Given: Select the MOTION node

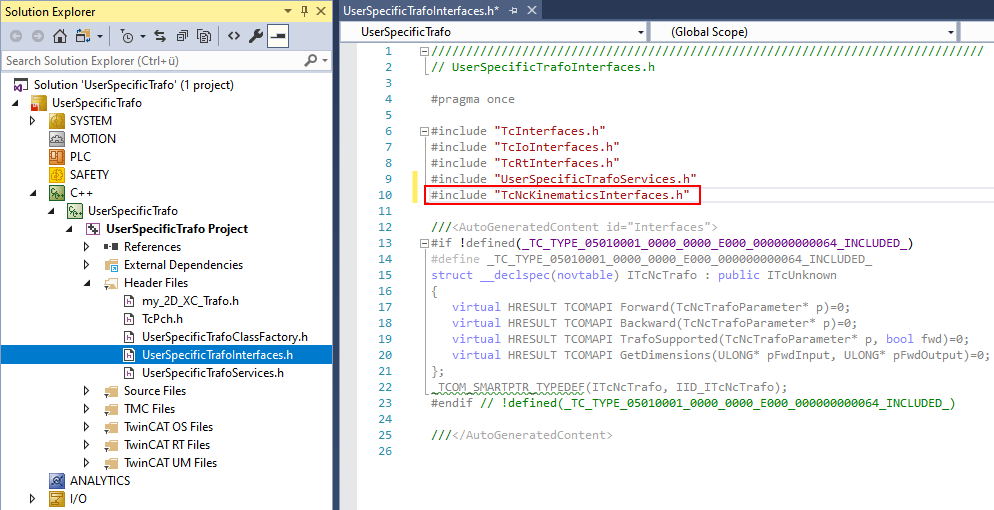Looking at the screenshot, I should (x=93, y=139).
